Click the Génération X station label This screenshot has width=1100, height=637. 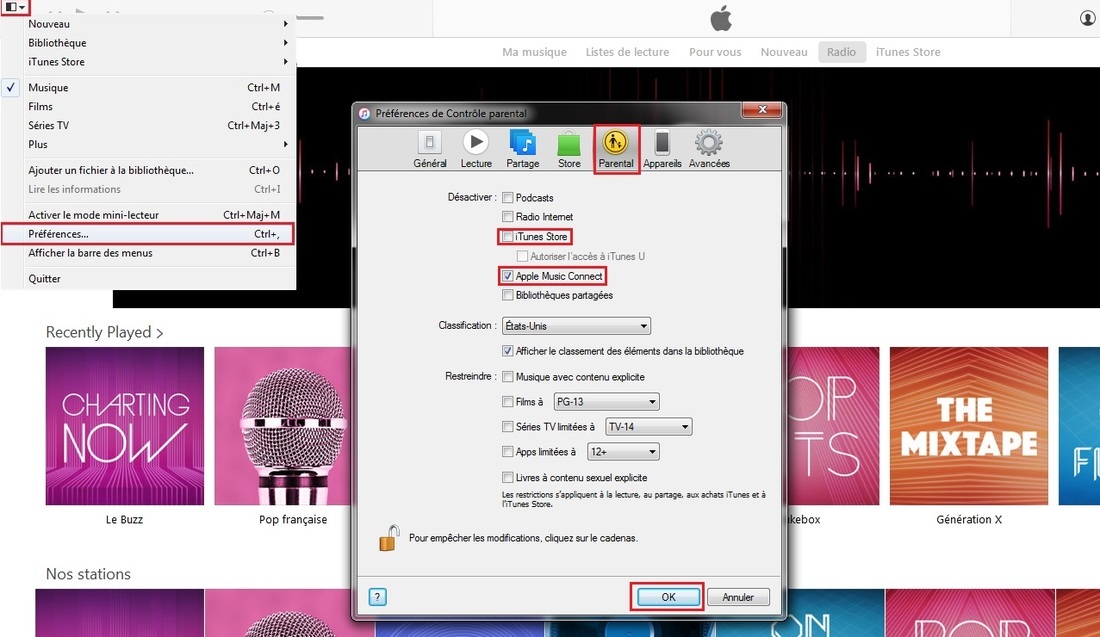[x=969, y=520]
